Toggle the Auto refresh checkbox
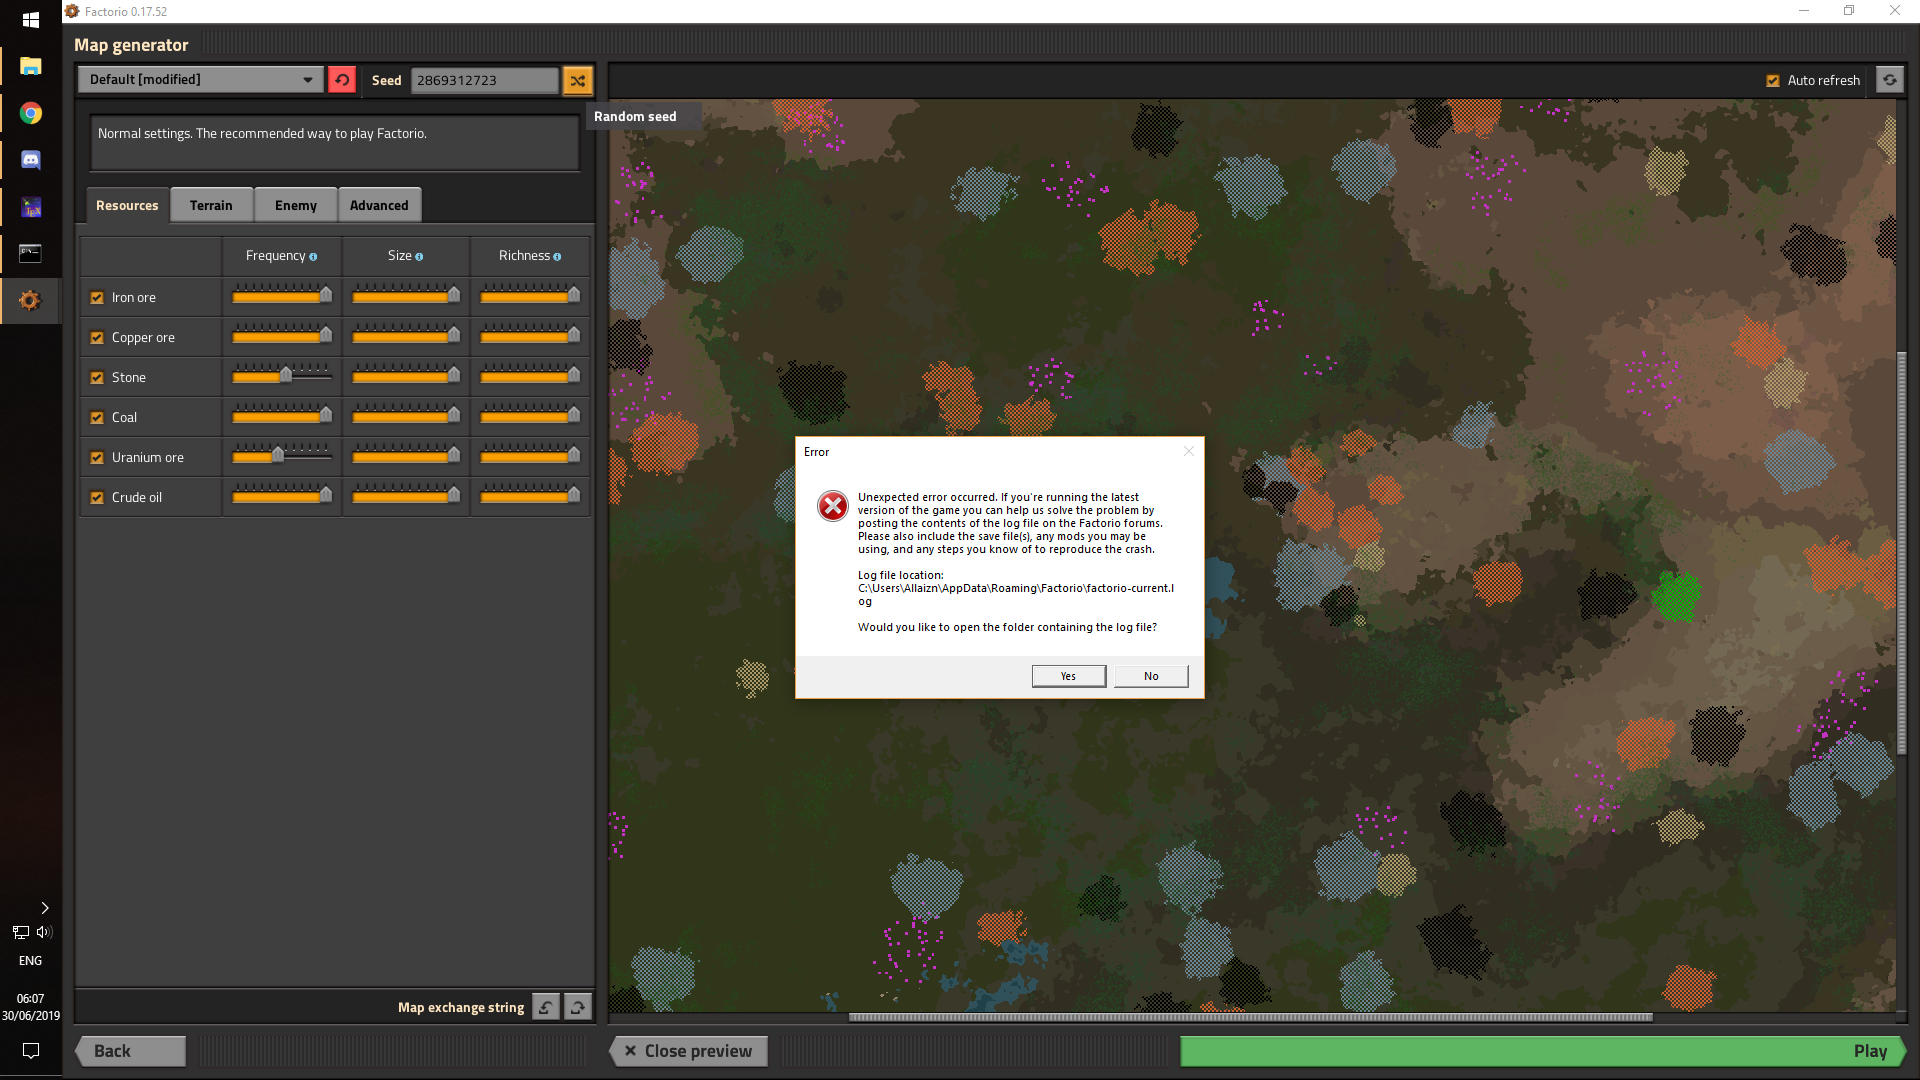Image resolution: width=1920 pixels, height=1080 pixels. tap(1773, 81)
